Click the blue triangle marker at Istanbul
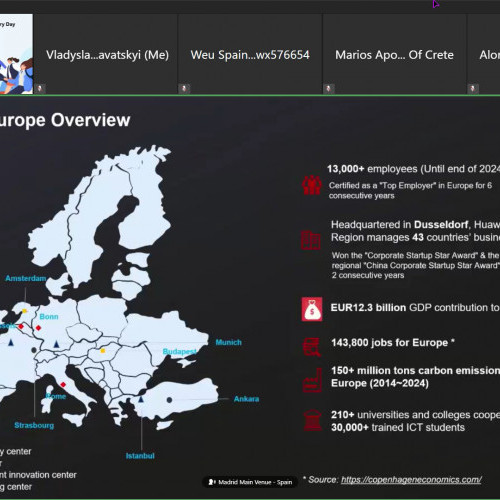Viewport: 500px width, 500px height. (x=141, y=398)
